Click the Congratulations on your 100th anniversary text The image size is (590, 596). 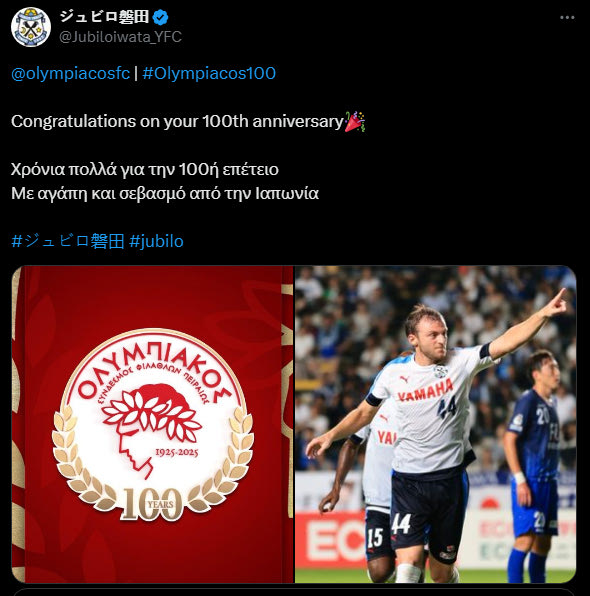coord(177,121)
